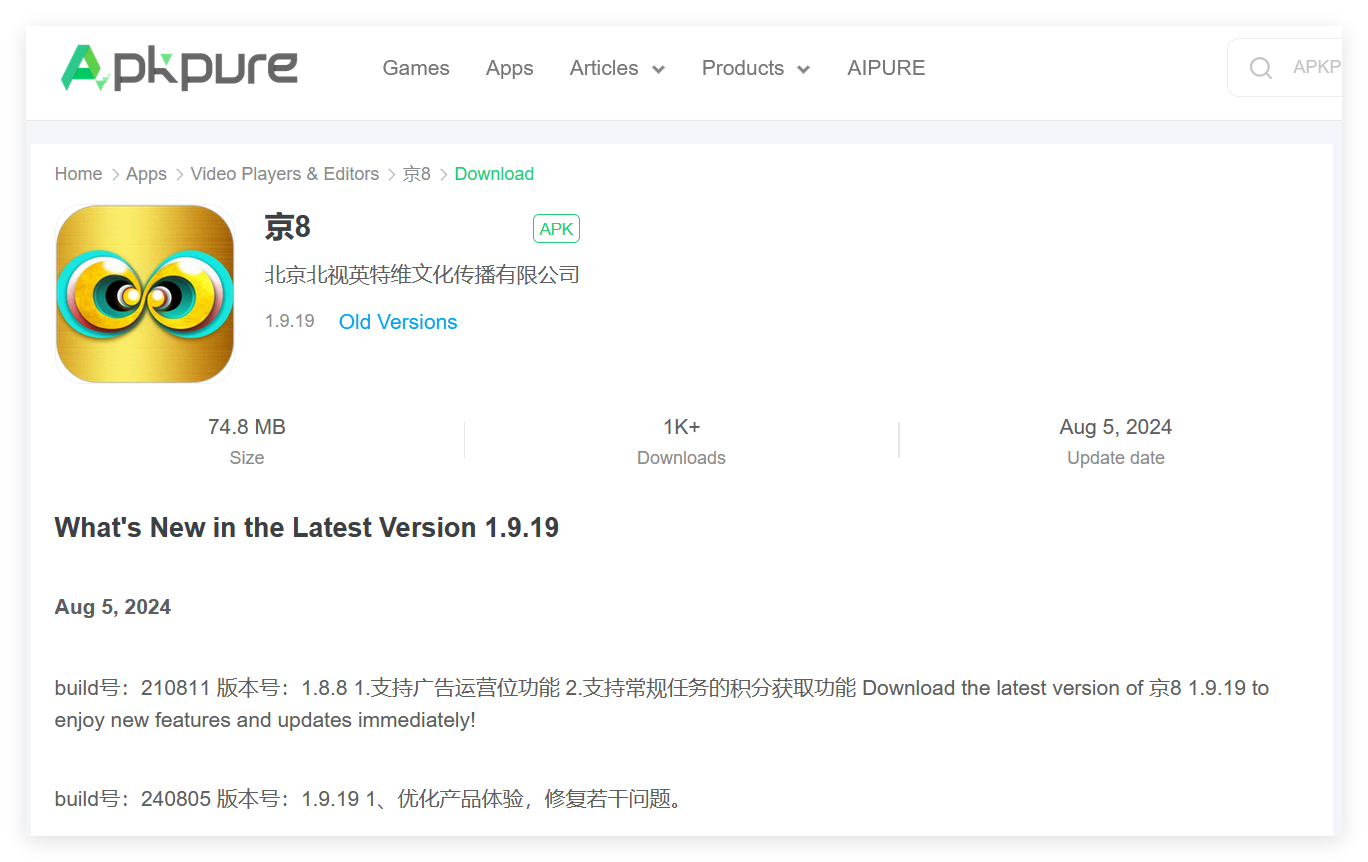Click the bold Aug 5, 2024 date
The image size is (1368, 862).
113,607
